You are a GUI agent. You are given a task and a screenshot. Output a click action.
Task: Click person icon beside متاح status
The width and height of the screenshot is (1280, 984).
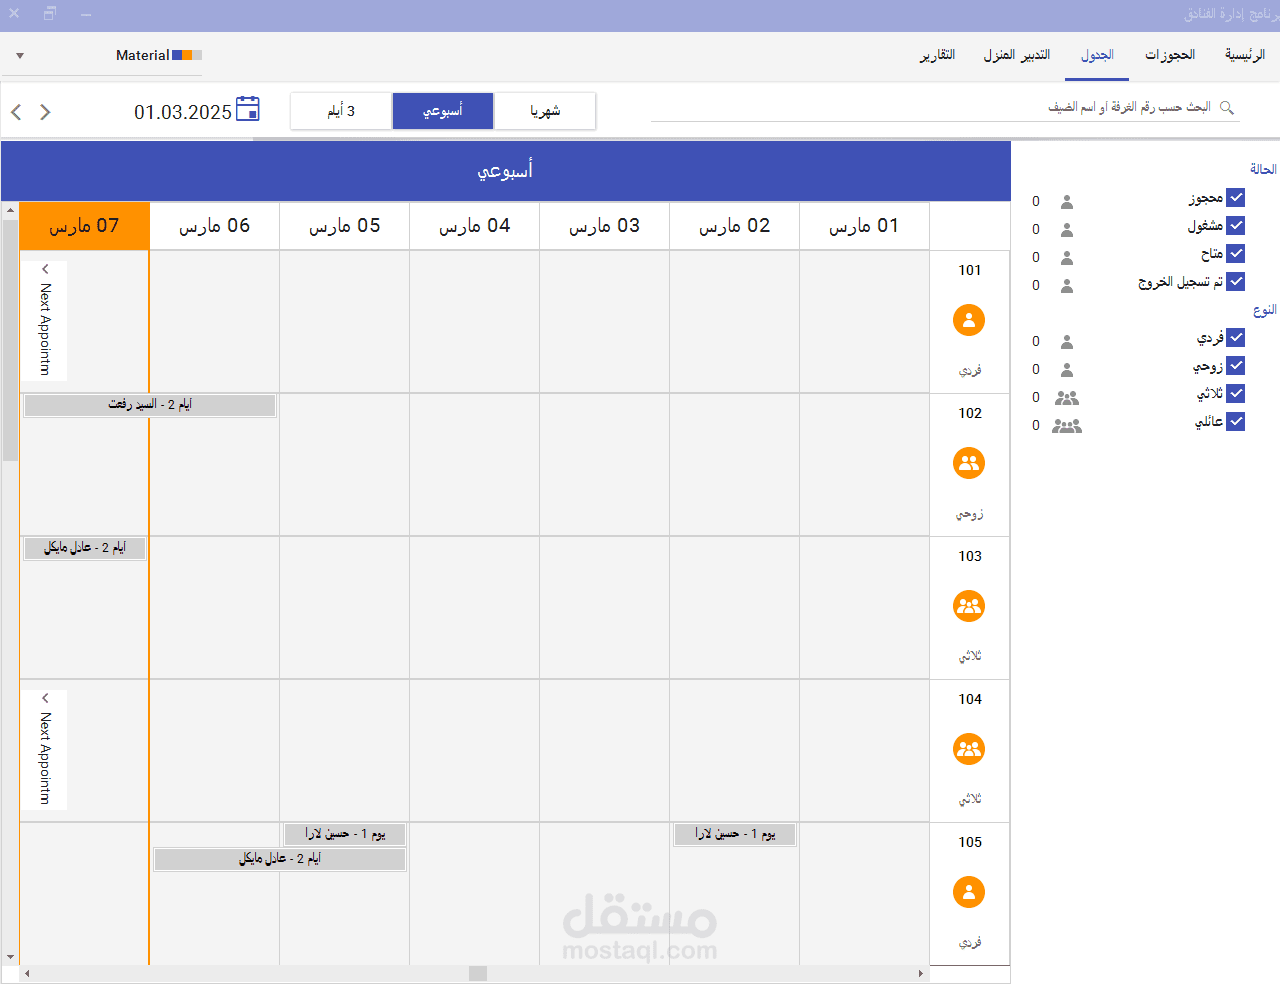coord(1067,257)
